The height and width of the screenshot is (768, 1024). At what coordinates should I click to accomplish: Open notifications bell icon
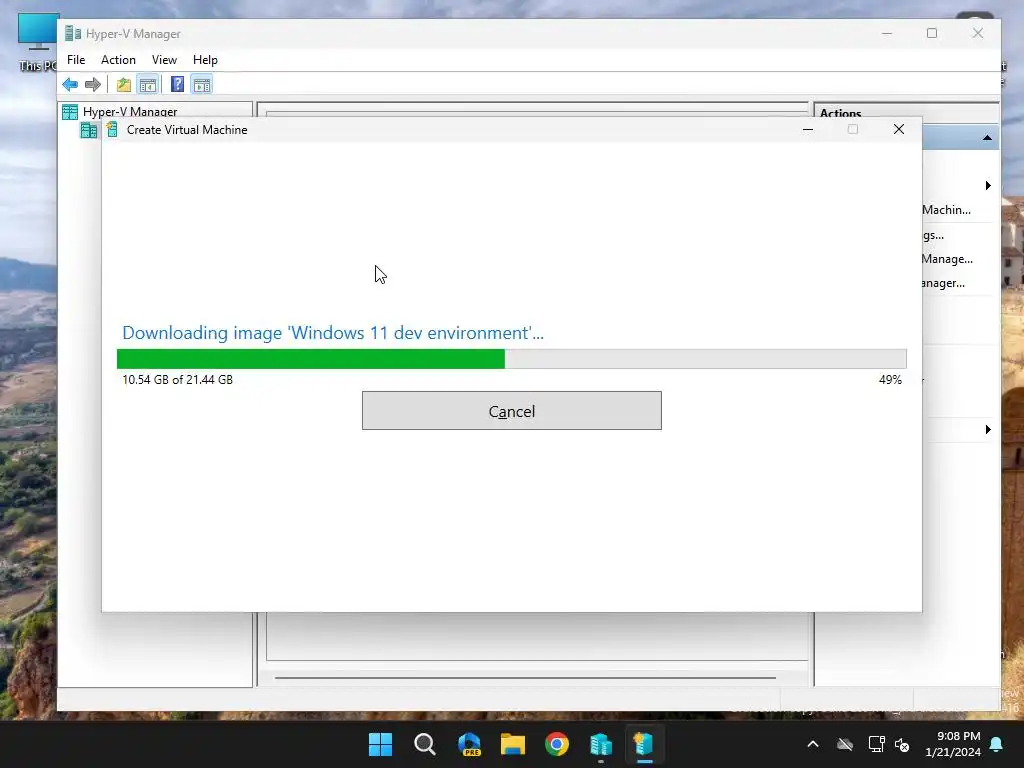pos(997,744)
